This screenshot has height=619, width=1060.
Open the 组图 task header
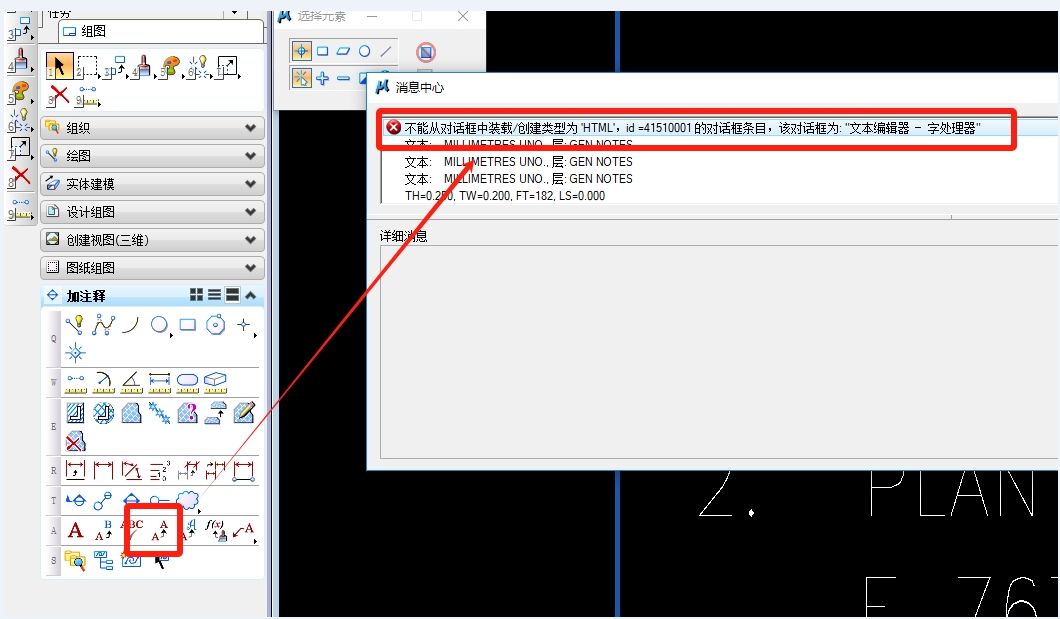[x=161, y=31]
